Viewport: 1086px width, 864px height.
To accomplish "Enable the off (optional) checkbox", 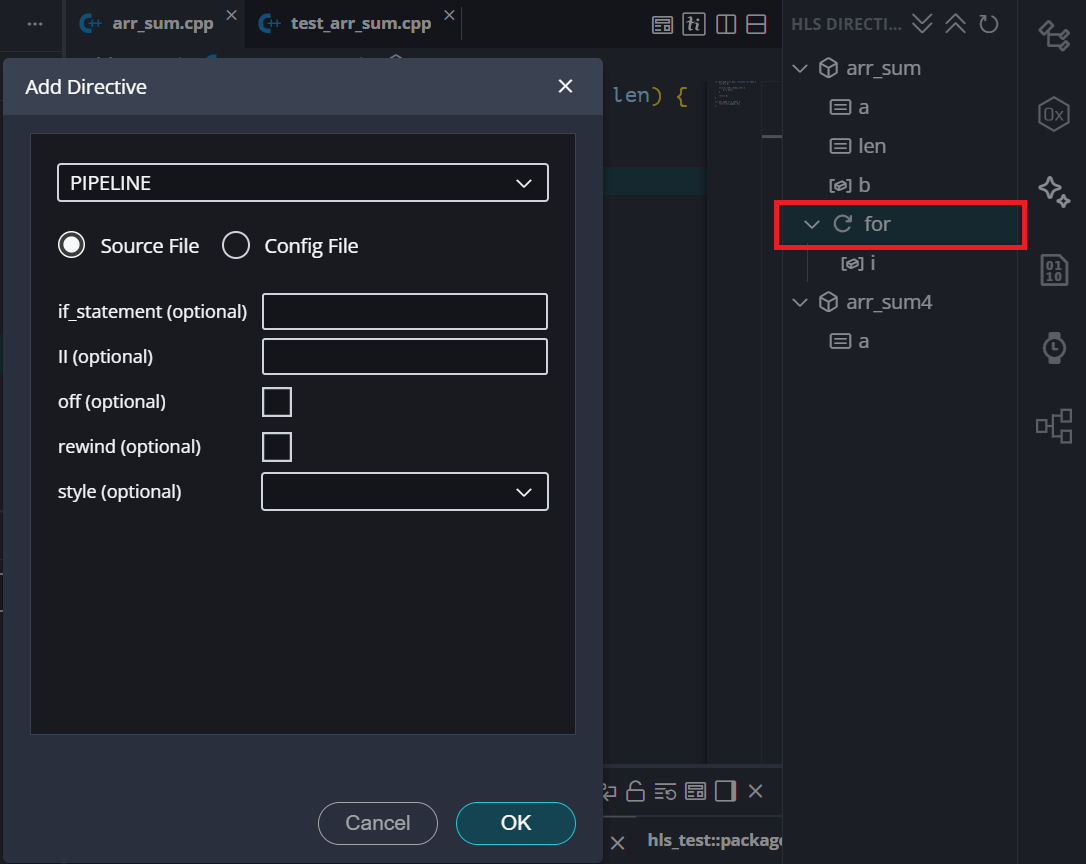I will coord(277,402).
